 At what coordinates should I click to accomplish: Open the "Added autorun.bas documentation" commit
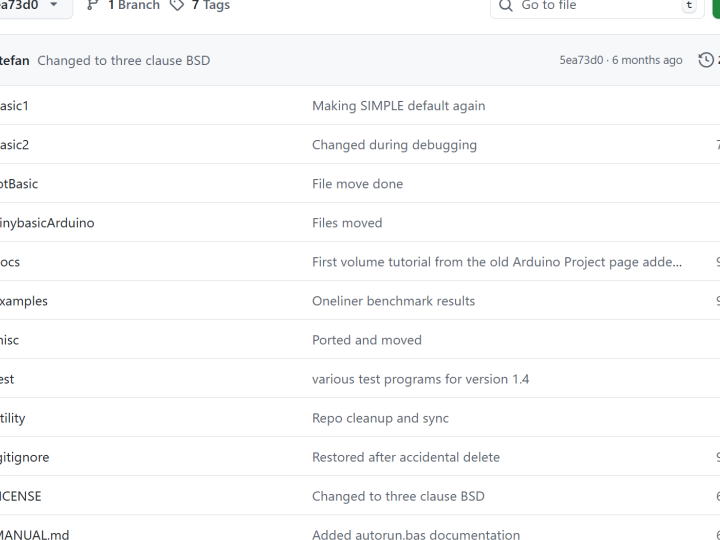[x=415, y=535]
